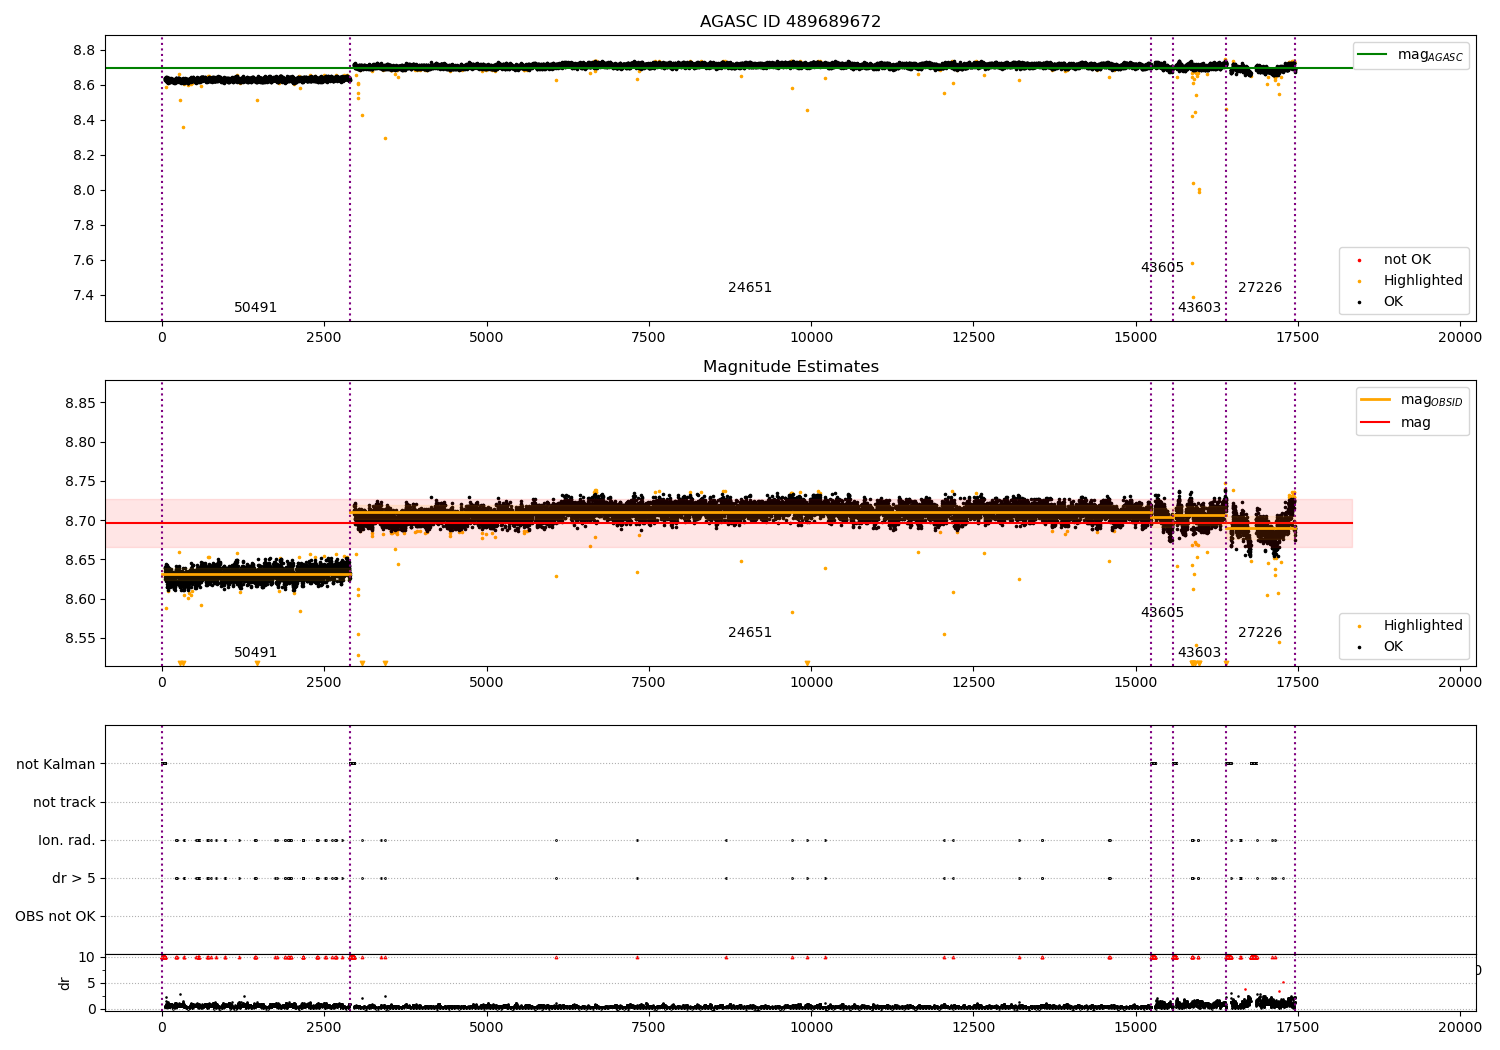
Task: Click tick 5 on the dr axis
Action: [91, 983]
